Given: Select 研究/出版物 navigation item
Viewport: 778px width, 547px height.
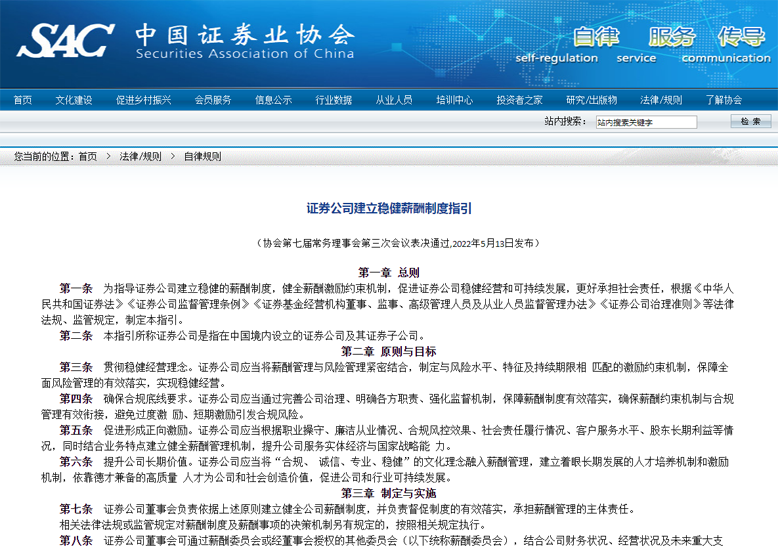Looking at the screenshot, I should click(591, 100).
